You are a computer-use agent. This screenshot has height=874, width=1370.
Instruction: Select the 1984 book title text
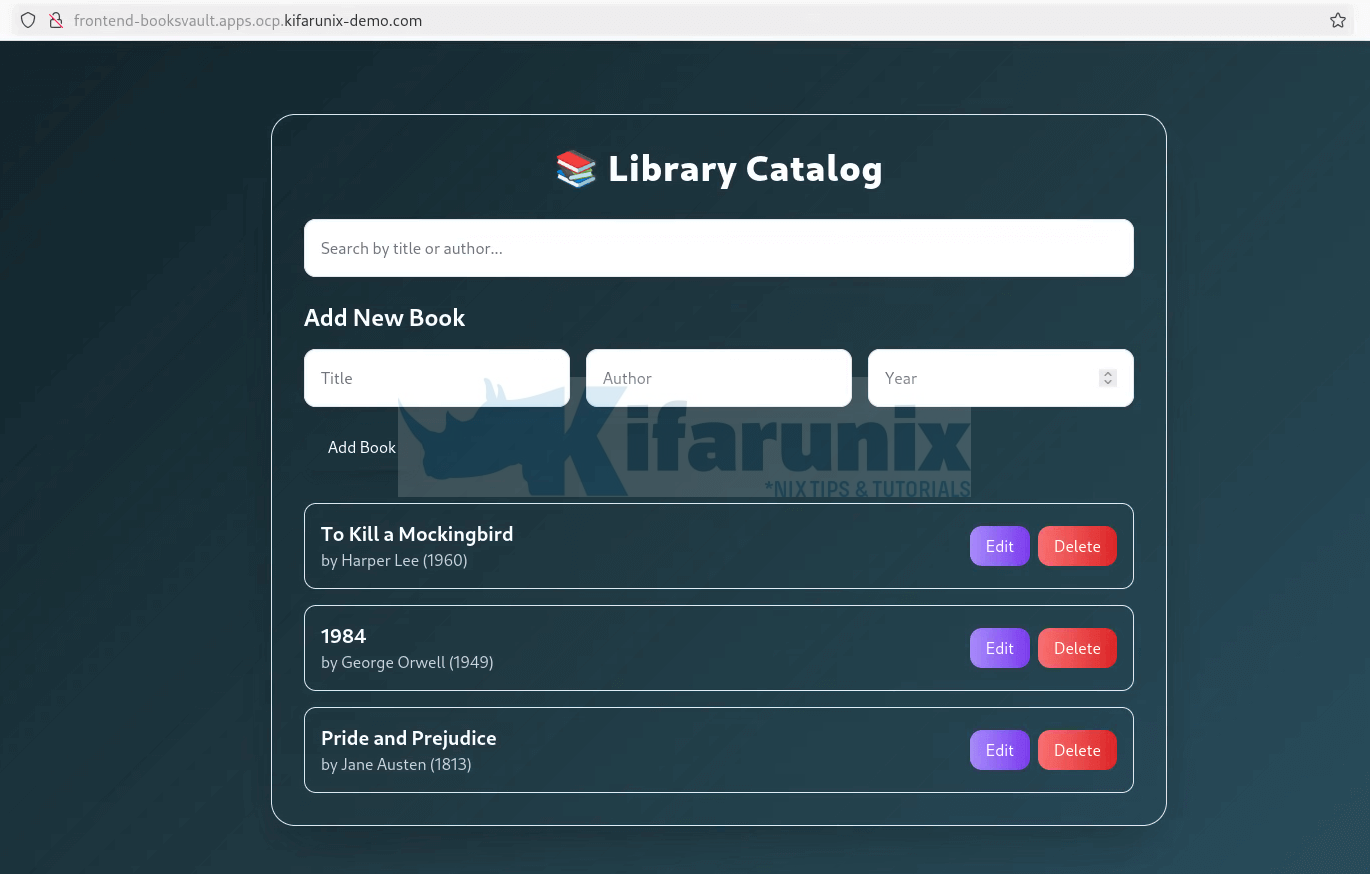coord(343,636)
